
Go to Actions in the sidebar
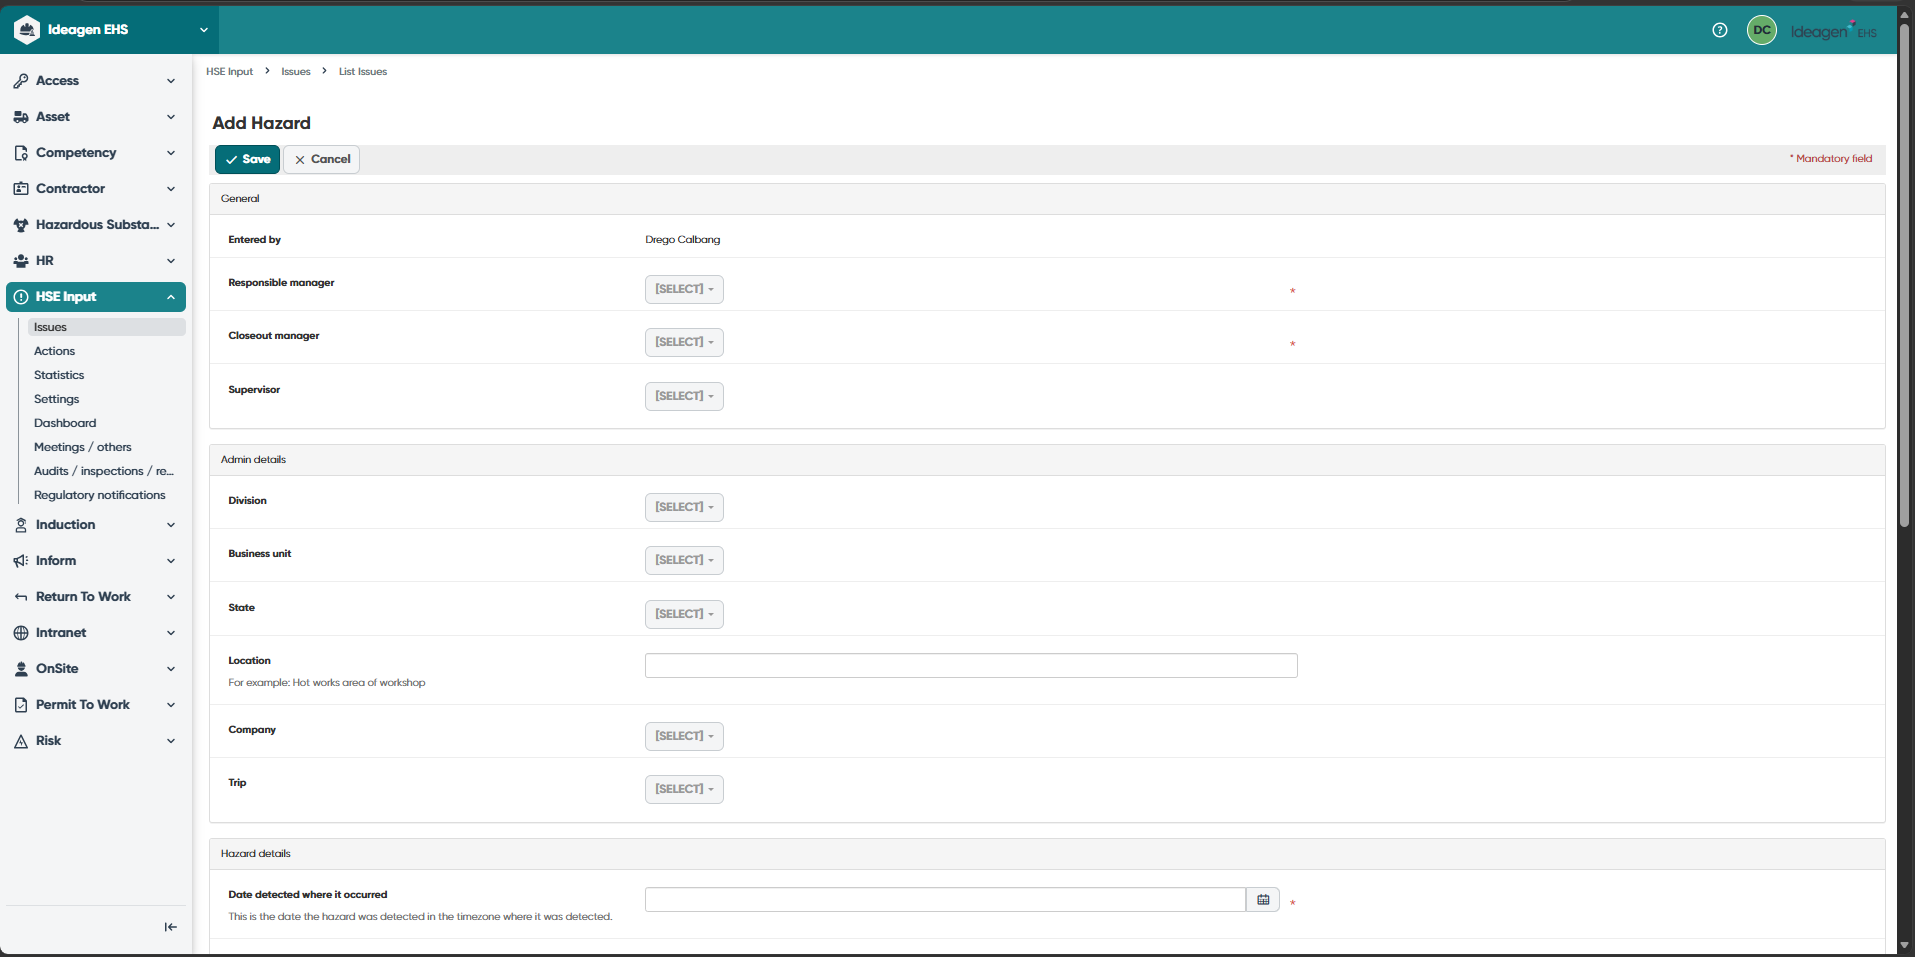point(55,351)
